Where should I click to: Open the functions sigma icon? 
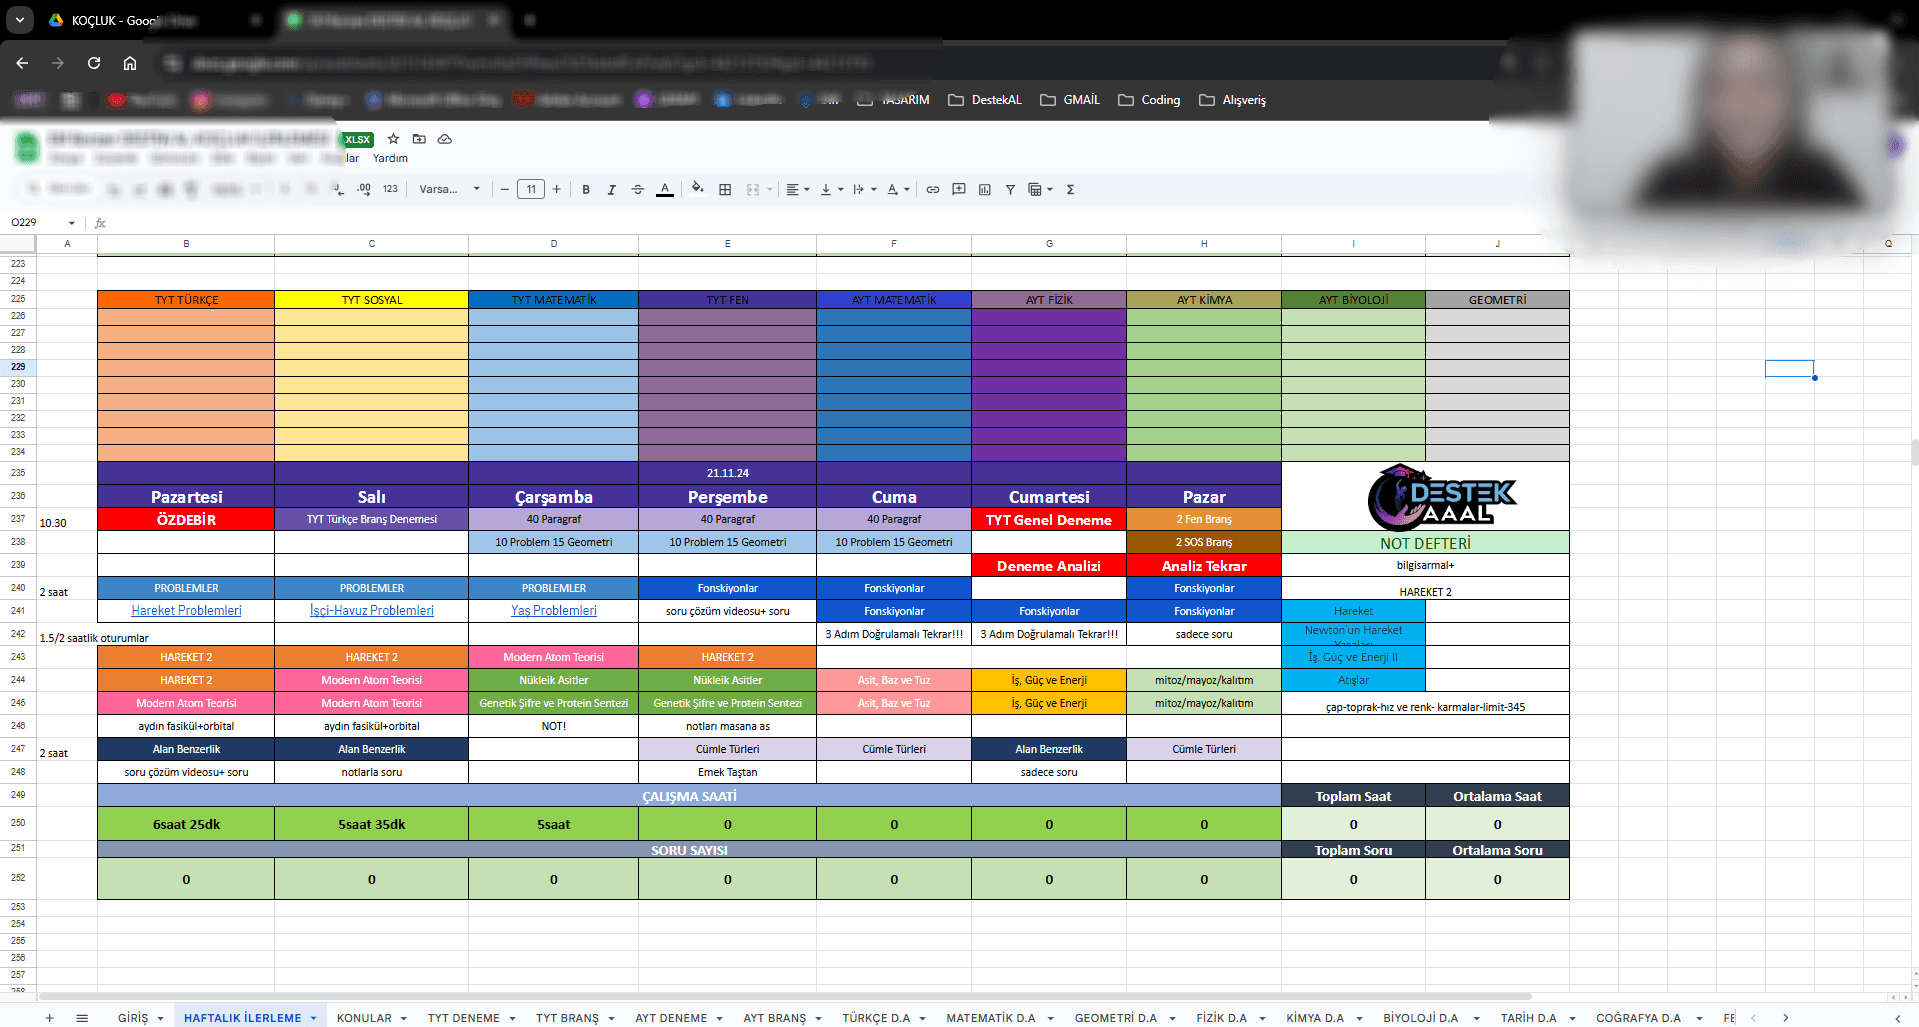(x=1070, y=190)
